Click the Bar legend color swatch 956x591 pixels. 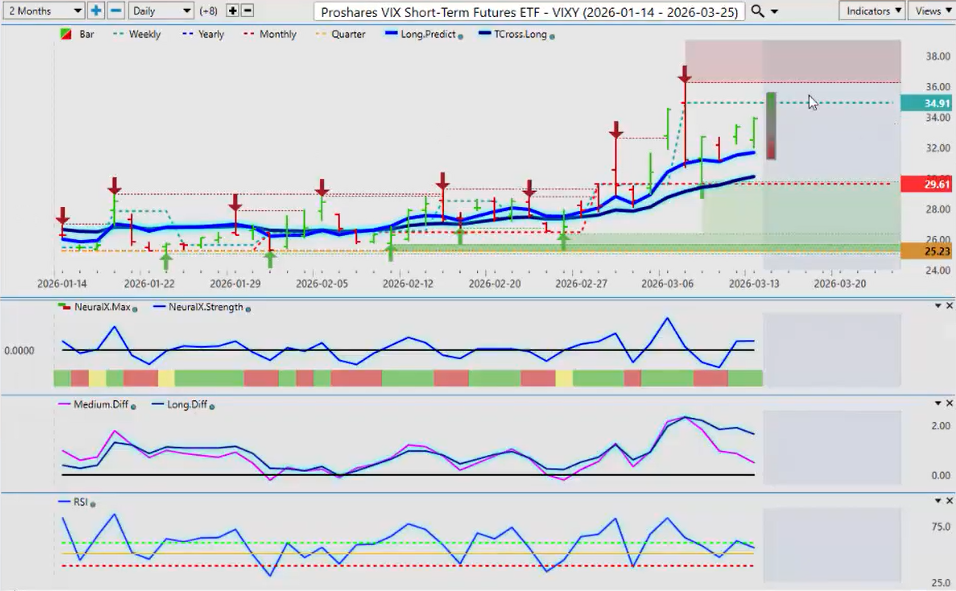[67, 34]
